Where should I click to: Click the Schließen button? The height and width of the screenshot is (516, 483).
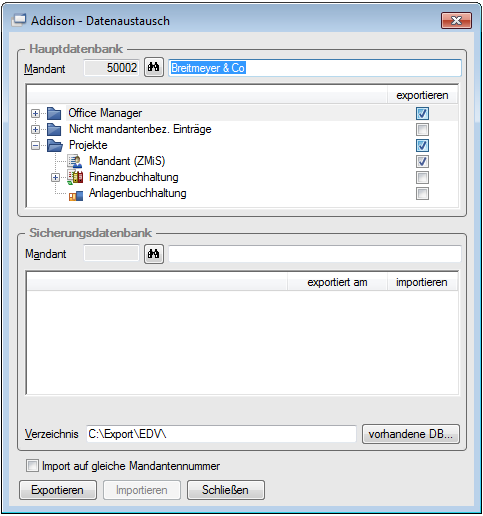[226, 490]
